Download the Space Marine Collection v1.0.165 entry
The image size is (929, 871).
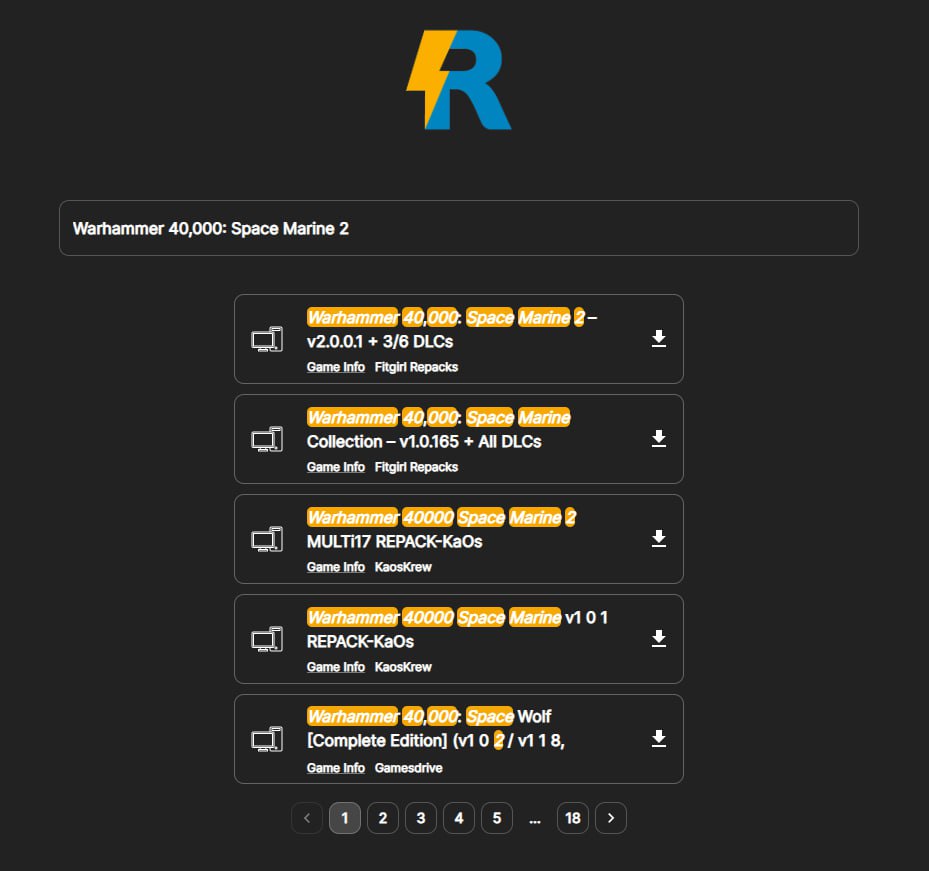[658, 439]
